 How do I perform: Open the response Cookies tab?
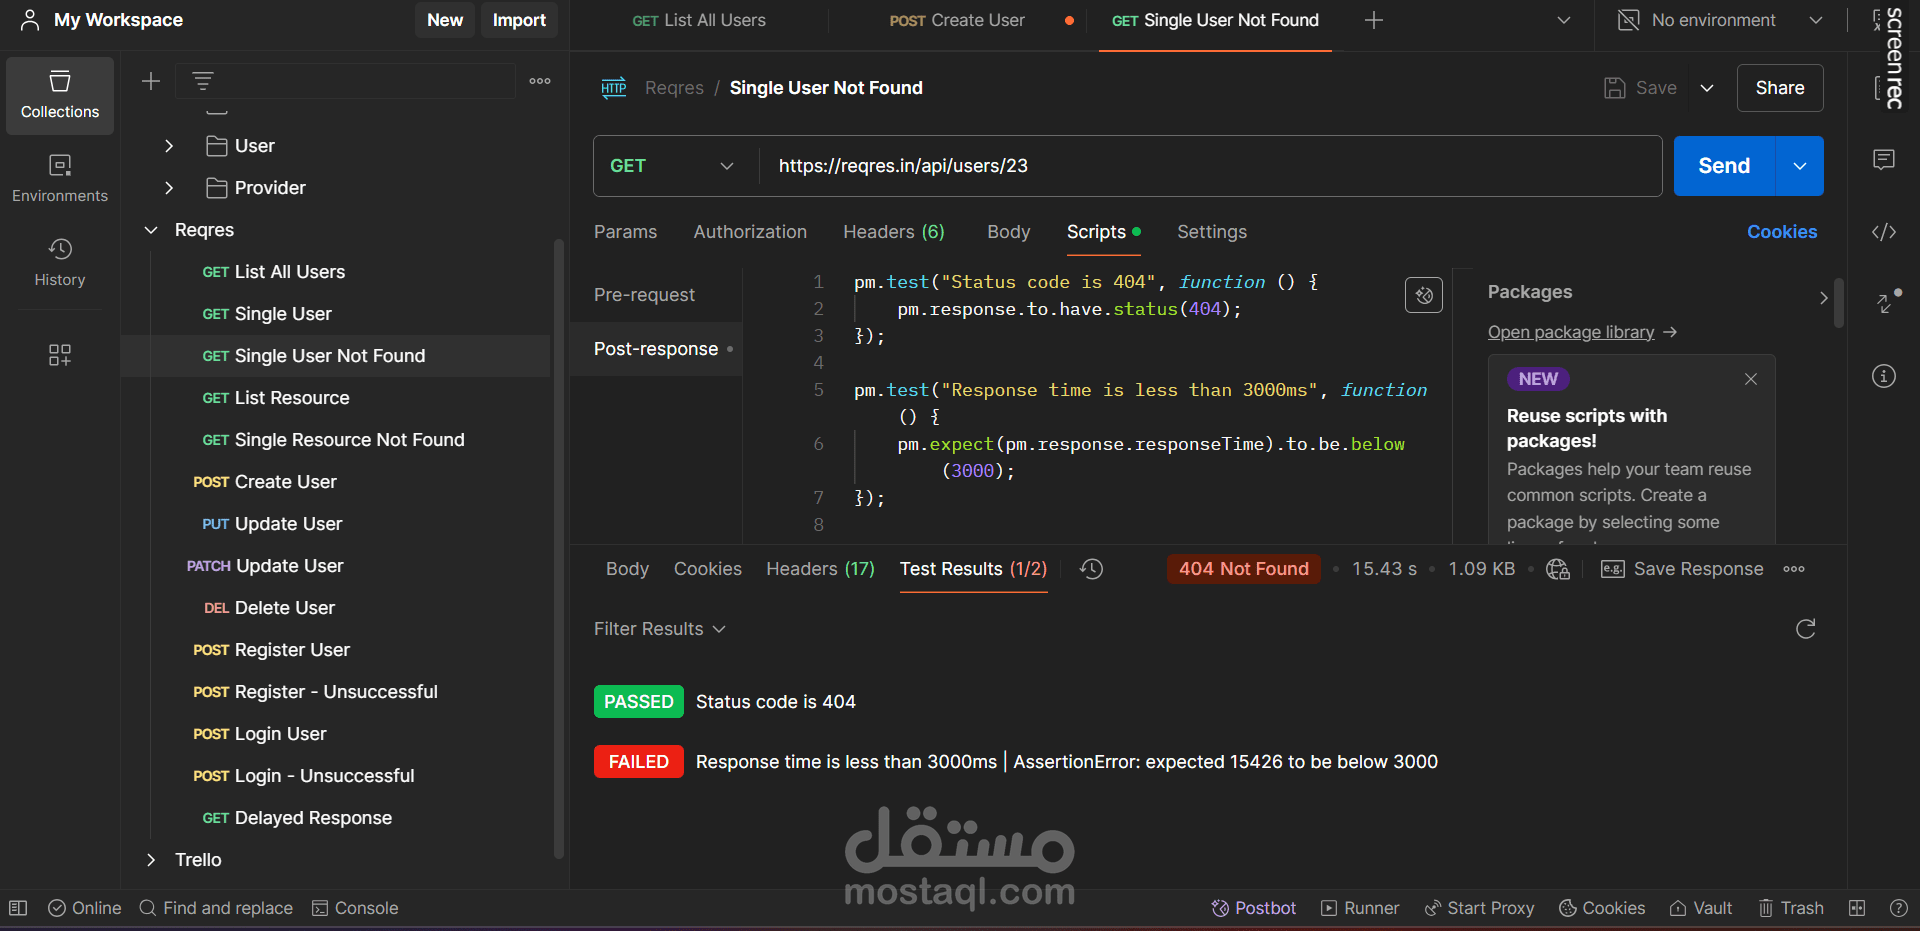tap(708, 569)
